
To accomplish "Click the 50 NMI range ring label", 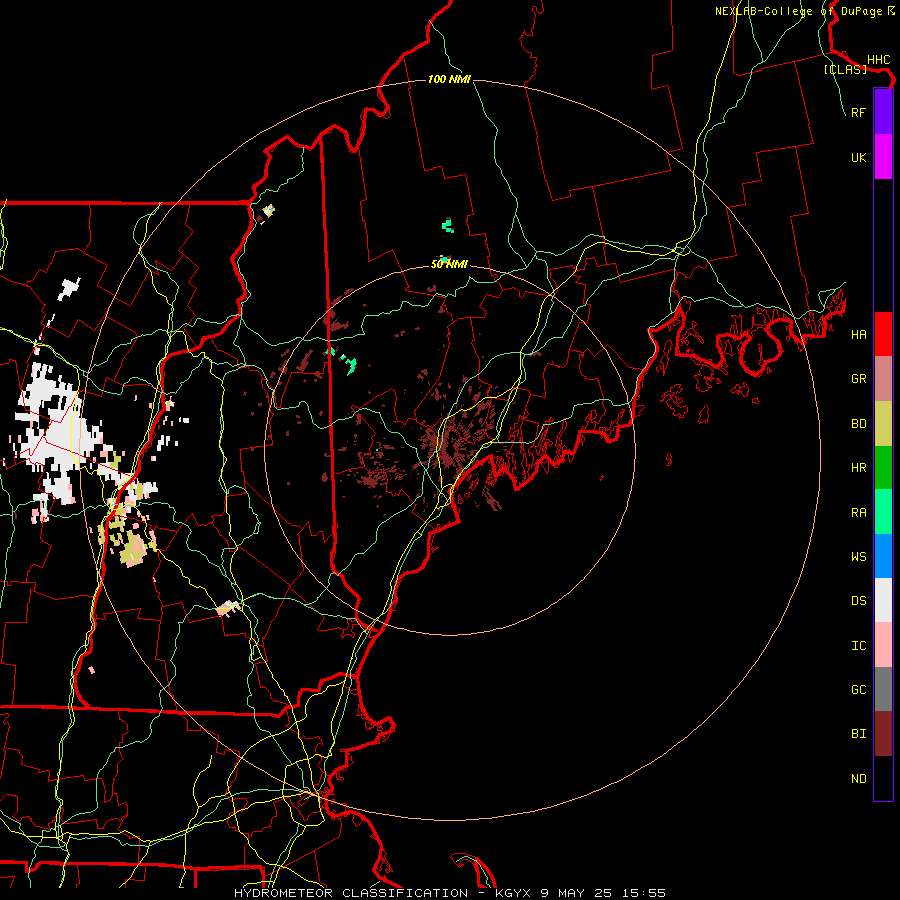I will (449, 264).
